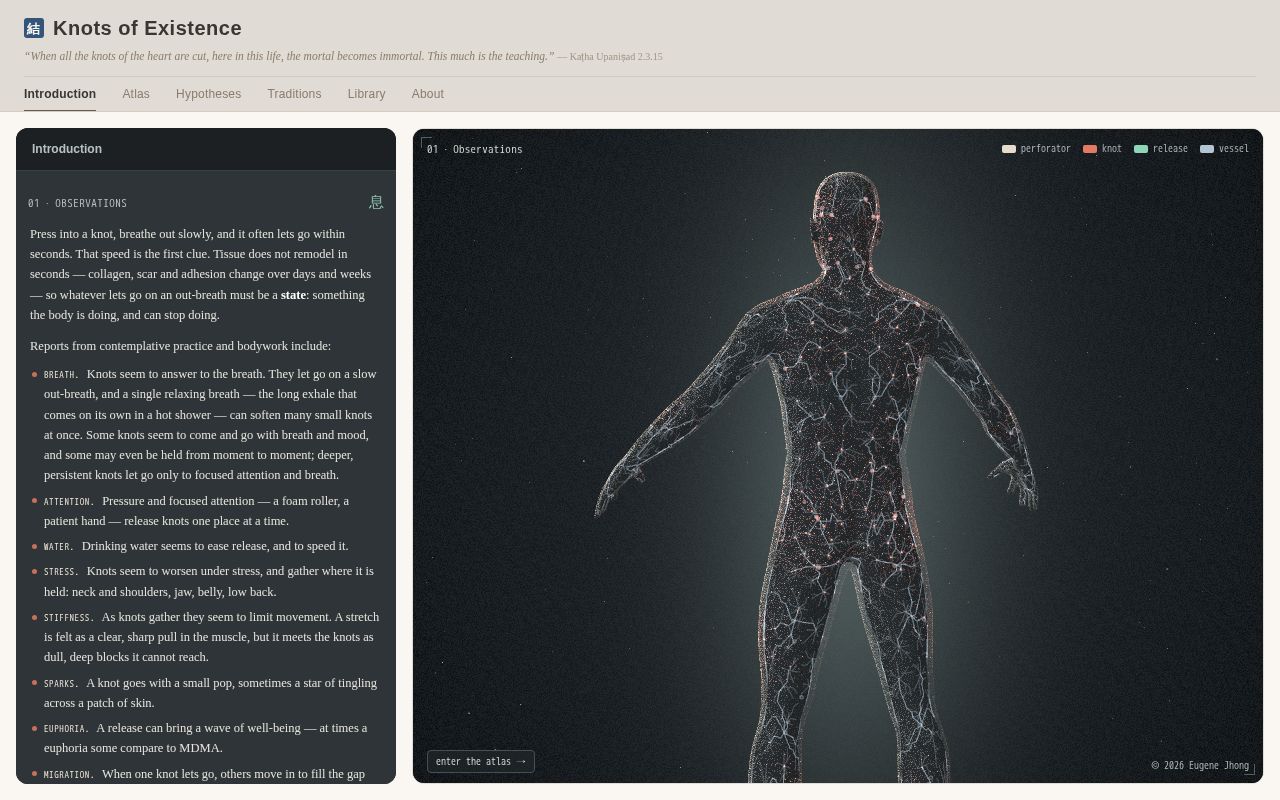Image resolution: width=1280 pixels, height=800 pixels.
Task: Go to the Traditions tab
Action: (x=294, y=94)
